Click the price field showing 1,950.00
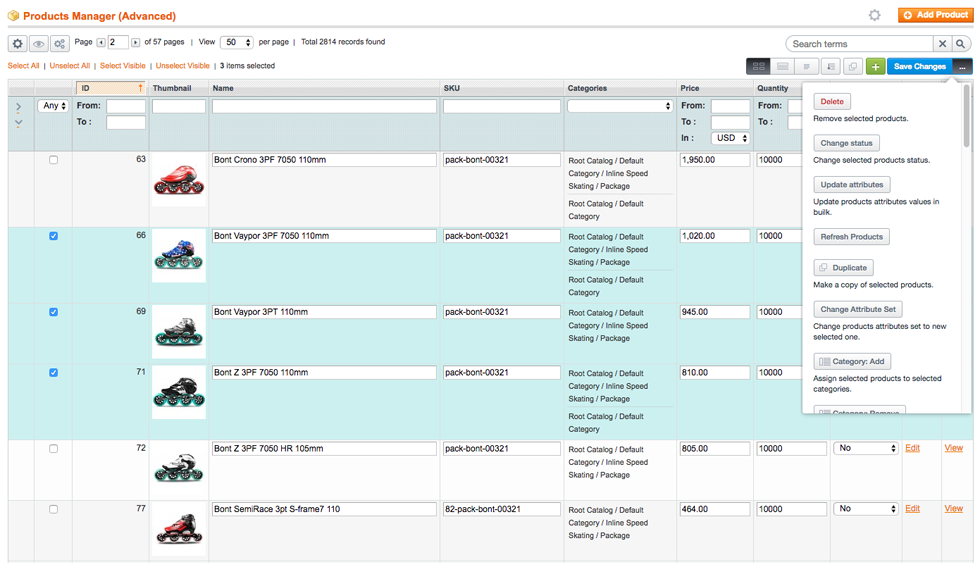The image size is (980, 567). (x=715, y=160)
